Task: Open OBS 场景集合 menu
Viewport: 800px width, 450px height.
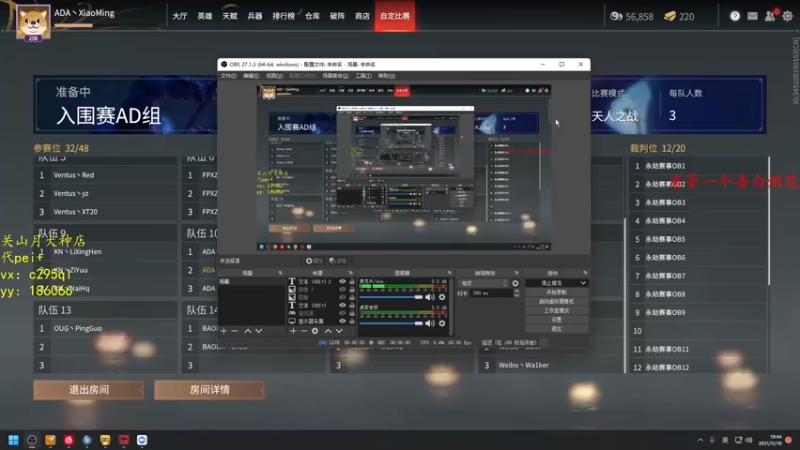Action: (x=335, y=76)
